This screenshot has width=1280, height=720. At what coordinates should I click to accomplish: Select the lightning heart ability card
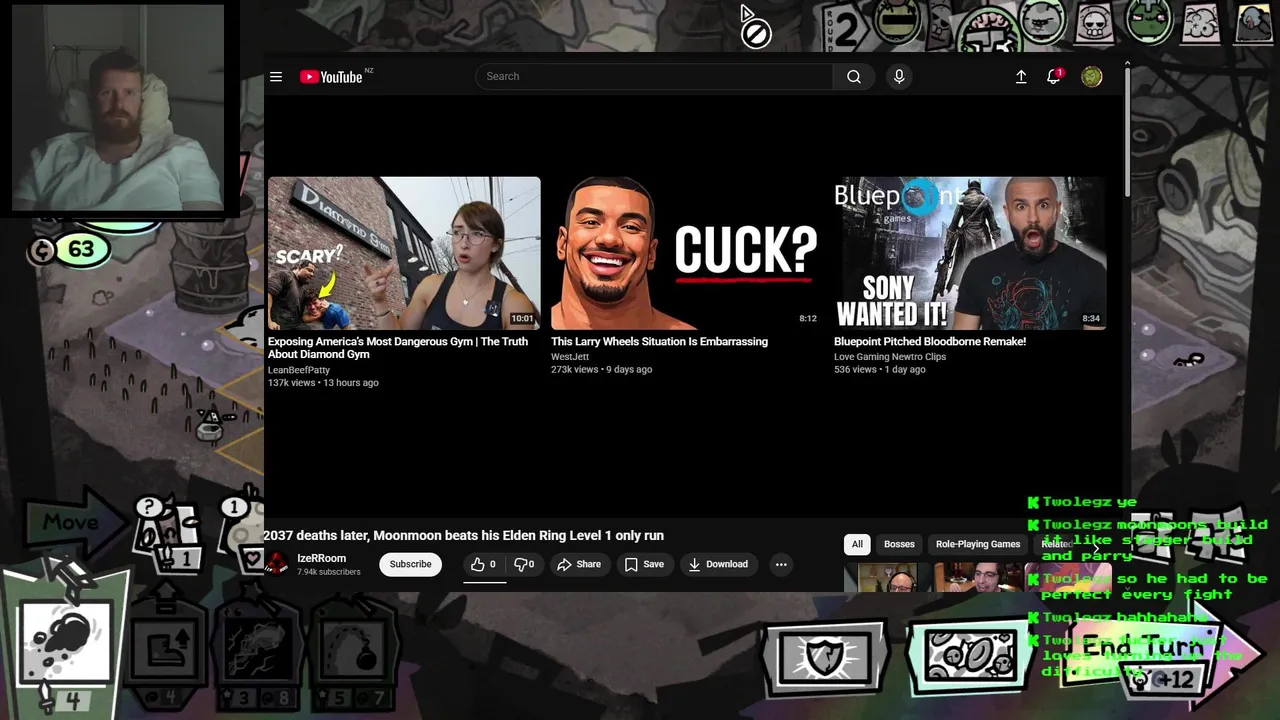(x=258, y=651)
